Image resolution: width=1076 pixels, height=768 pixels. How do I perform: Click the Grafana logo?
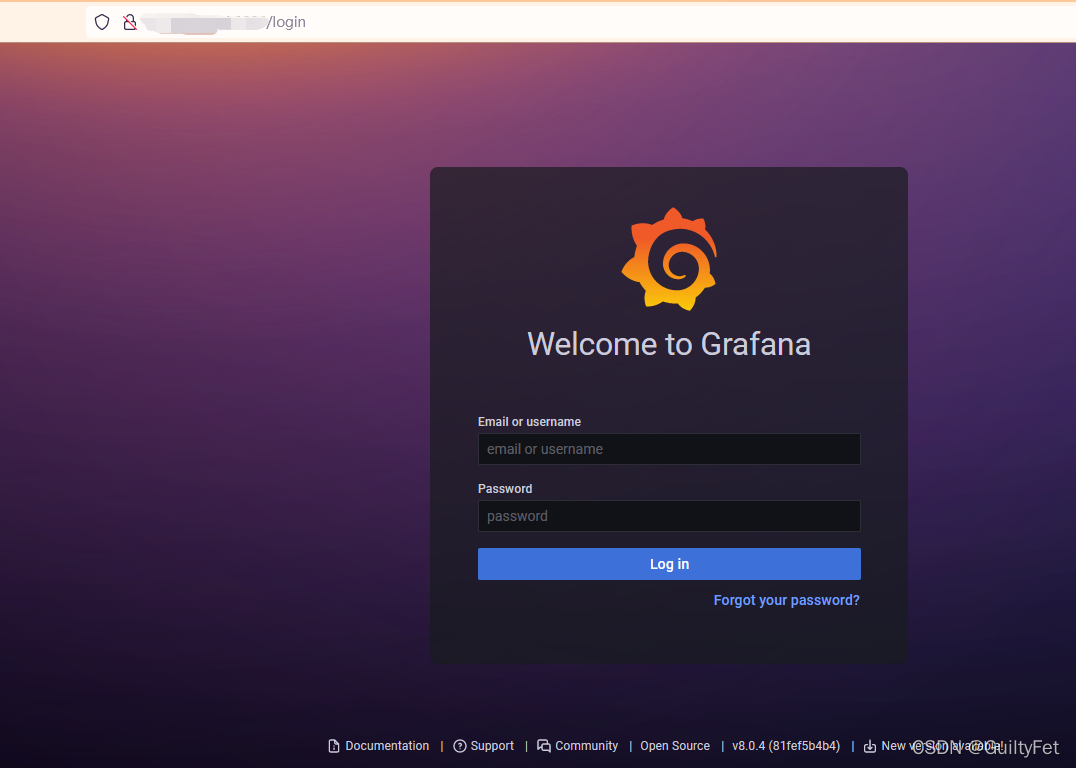click(669, 259)
